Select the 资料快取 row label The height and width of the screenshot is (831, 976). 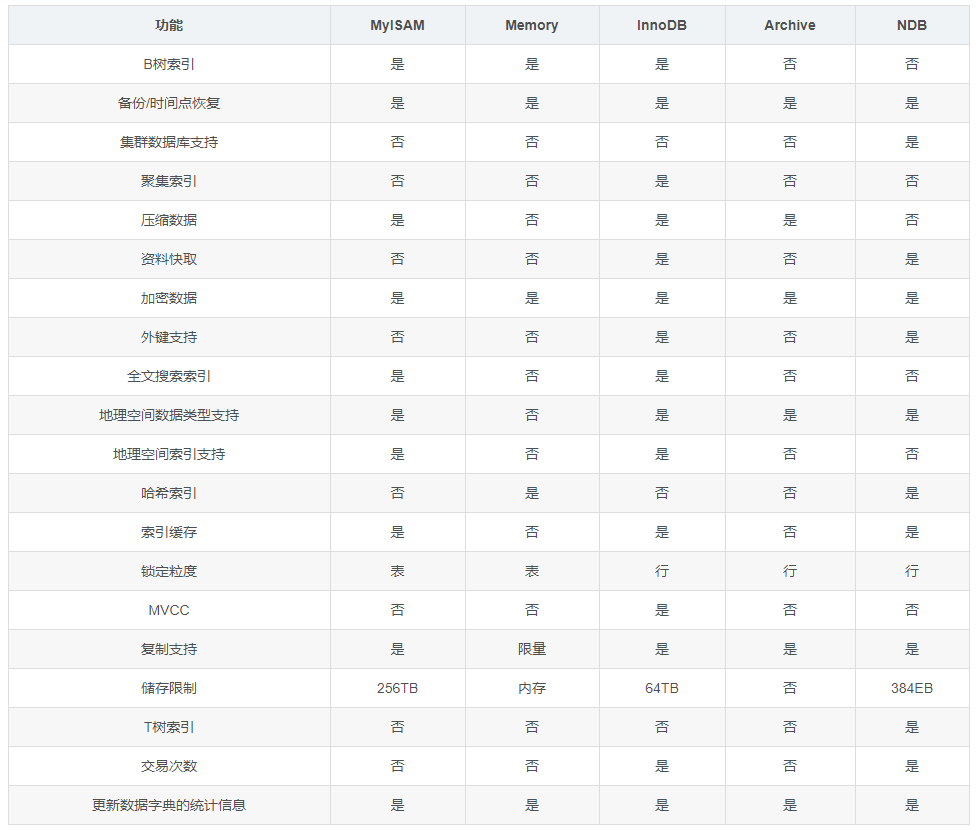pyautogui.click(x=169, y=259)
